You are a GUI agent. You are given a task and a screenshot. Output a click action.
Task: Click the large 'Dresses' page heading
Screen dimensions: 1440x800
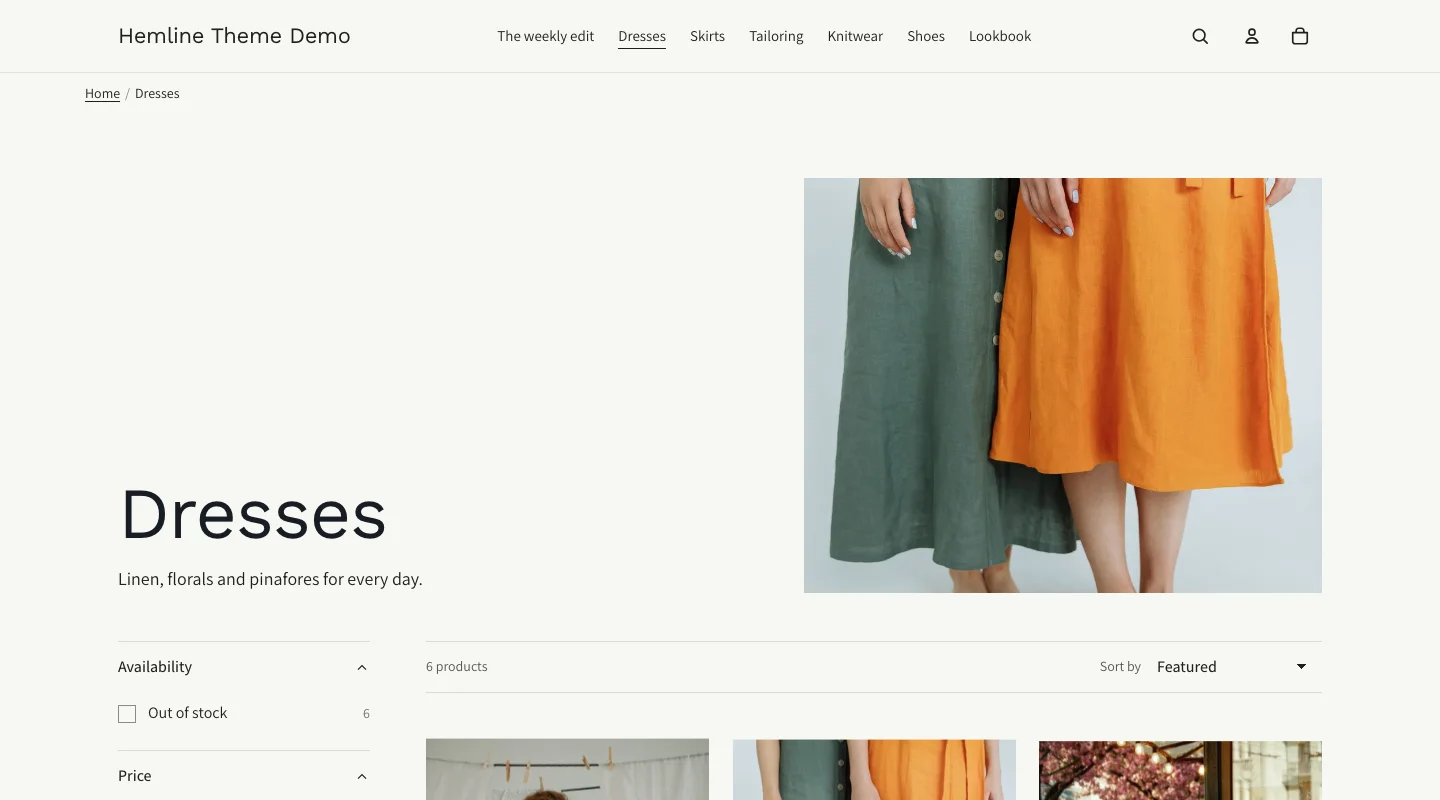tap(253, 515)
